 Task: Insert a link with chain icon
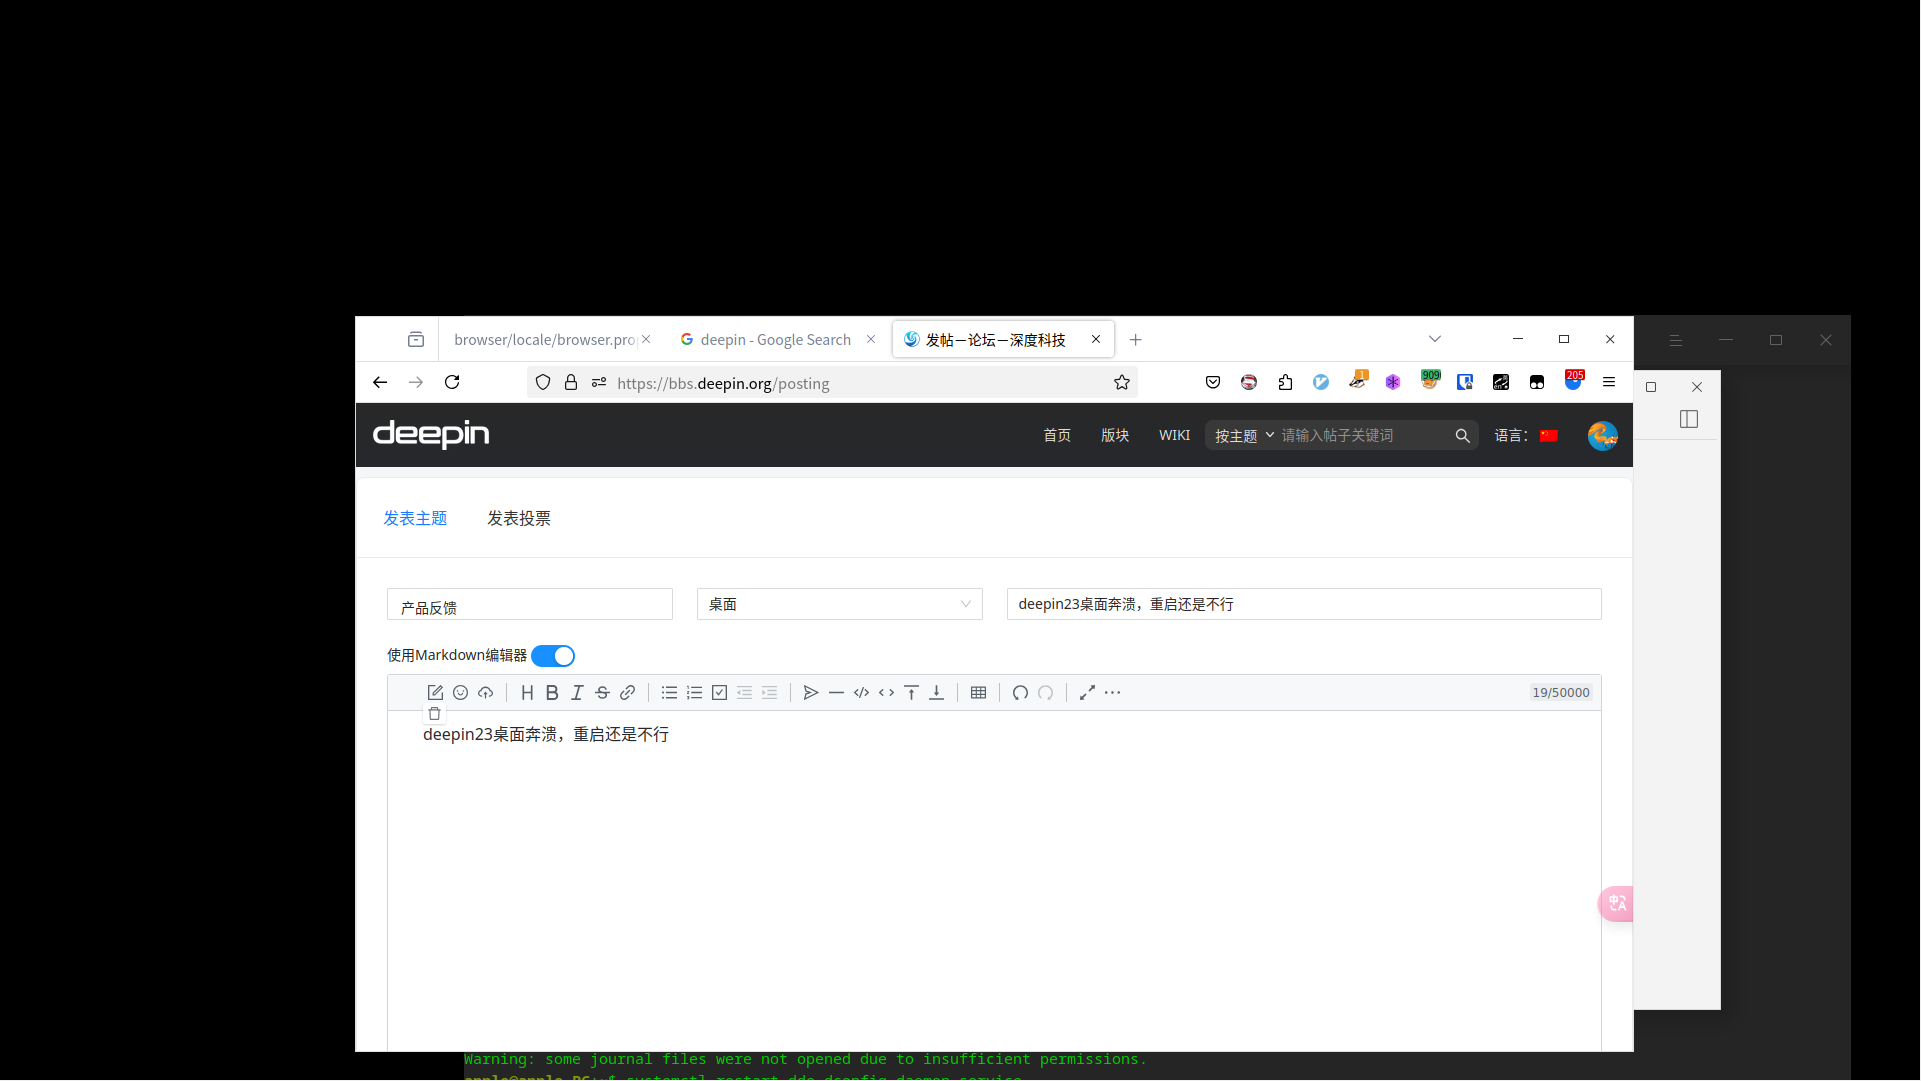click(628, 693)
